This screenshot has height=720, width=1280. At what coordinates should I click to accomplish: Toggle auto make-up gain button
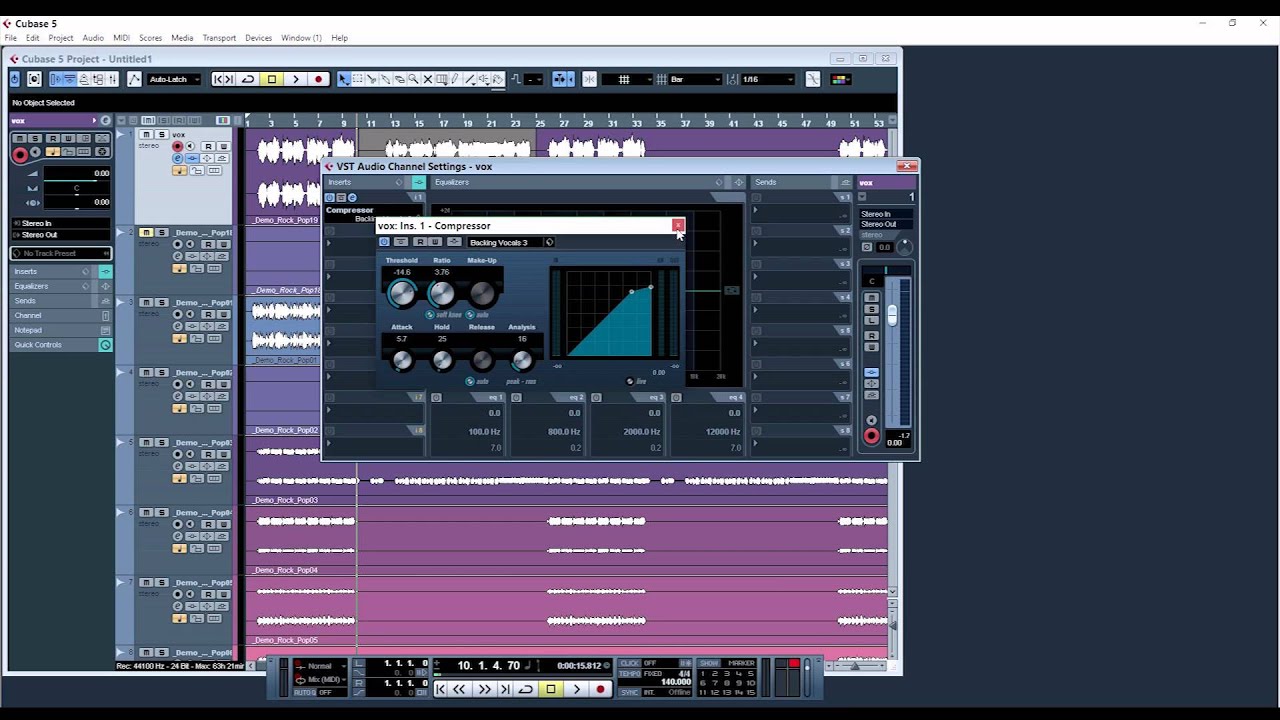[470, 314]
